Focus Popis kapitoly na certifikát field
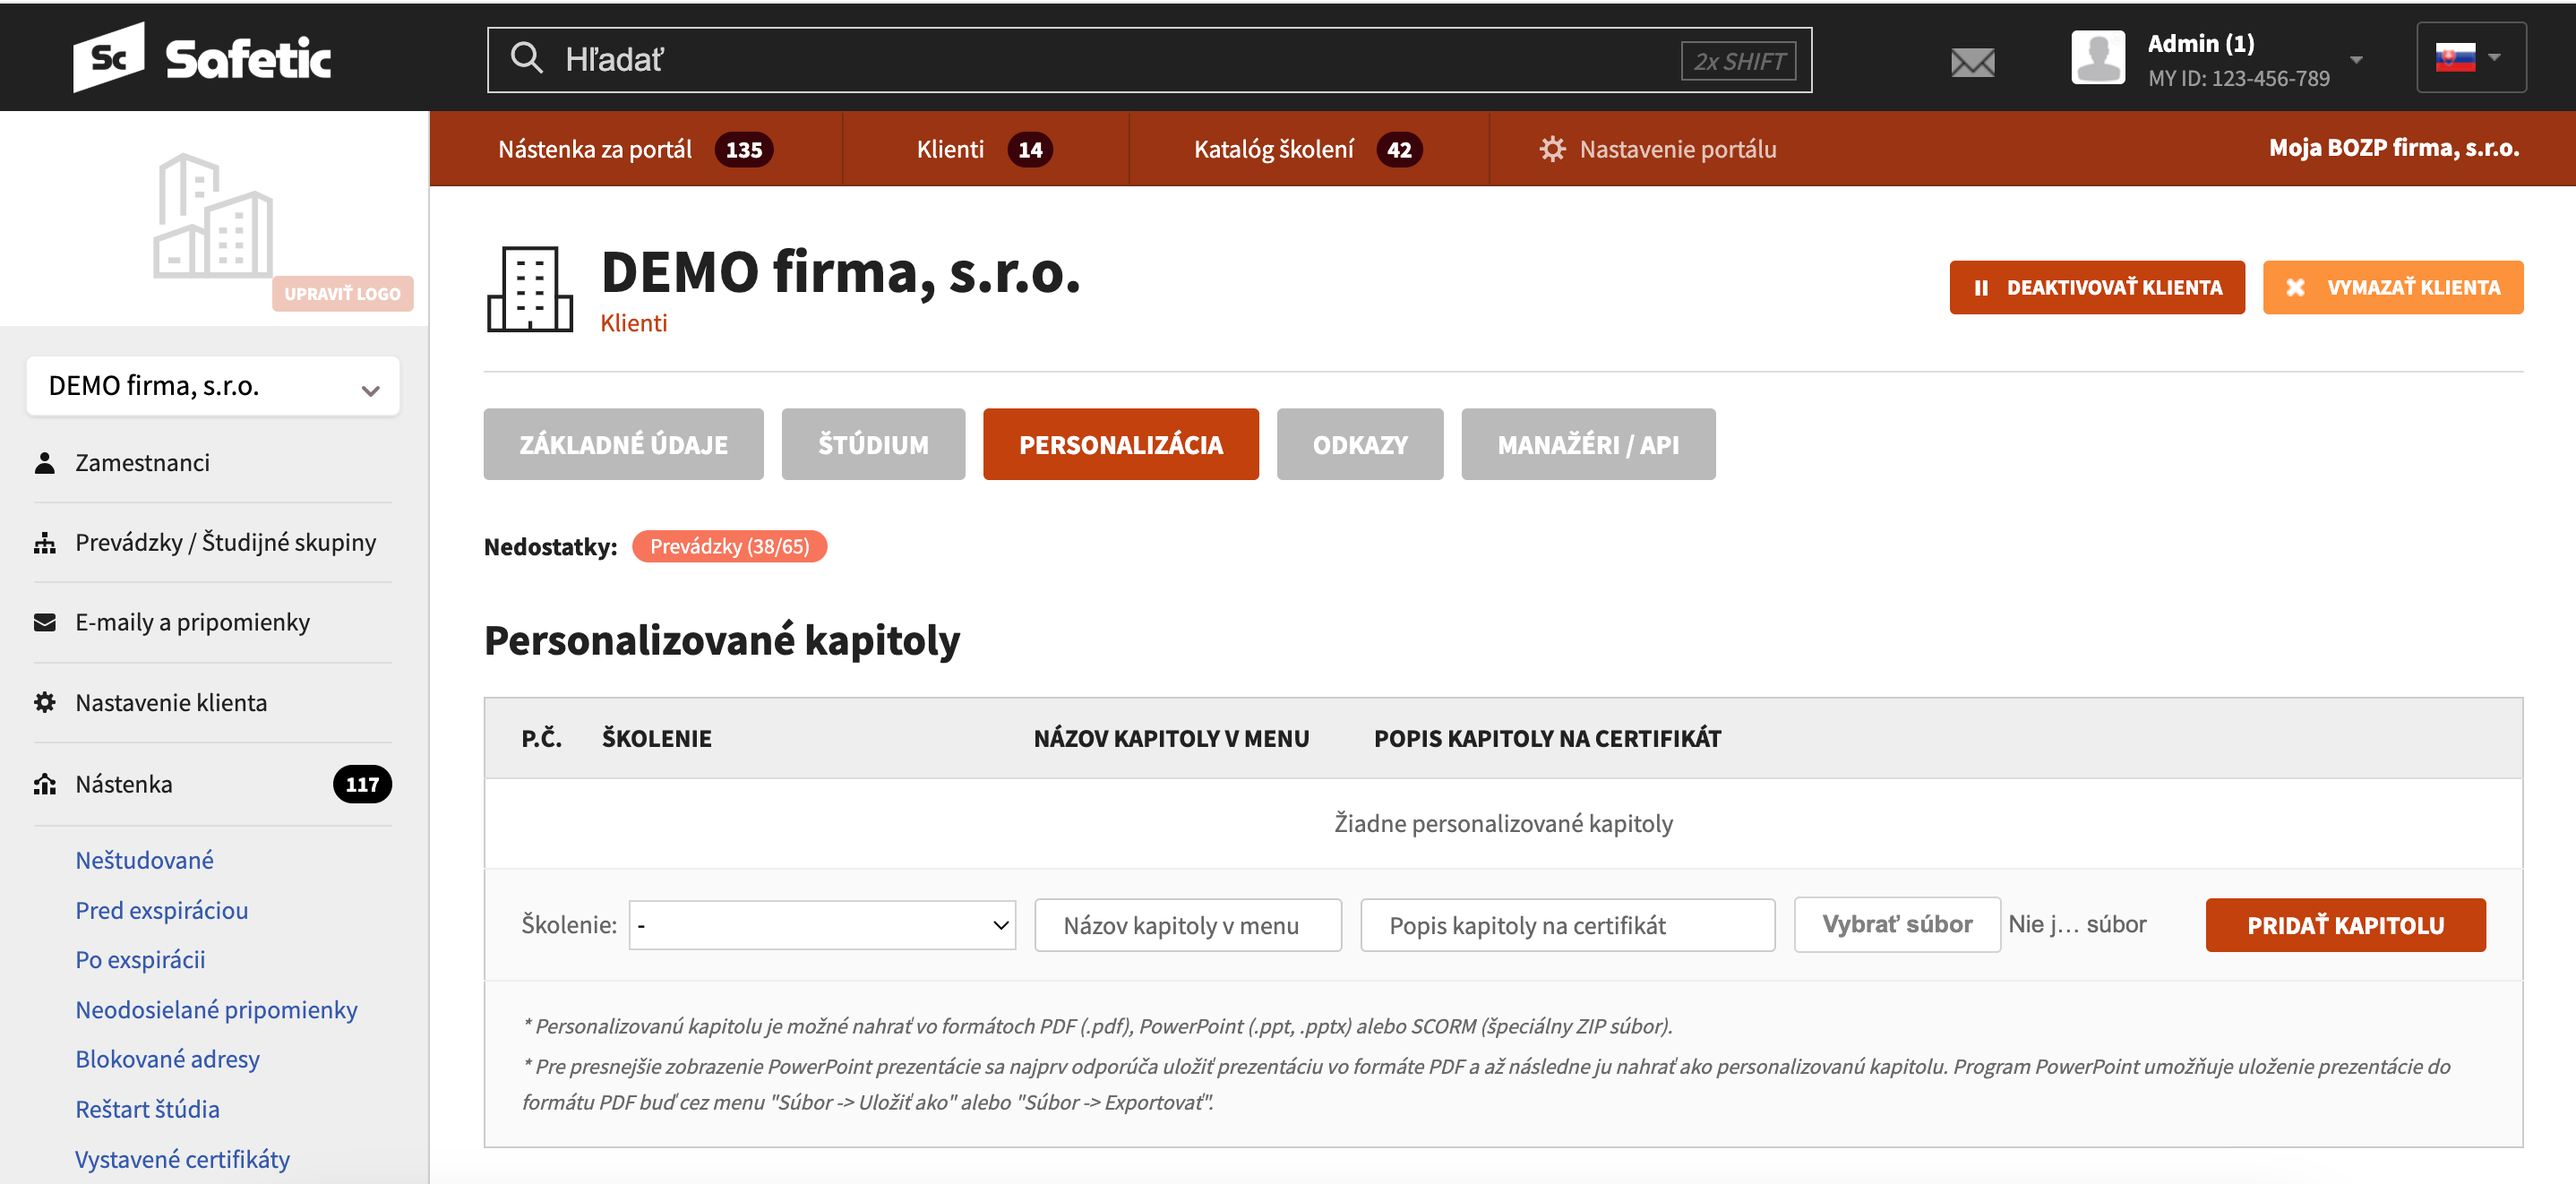Screen dimensions: 2576x1184 pos(1567,925)
